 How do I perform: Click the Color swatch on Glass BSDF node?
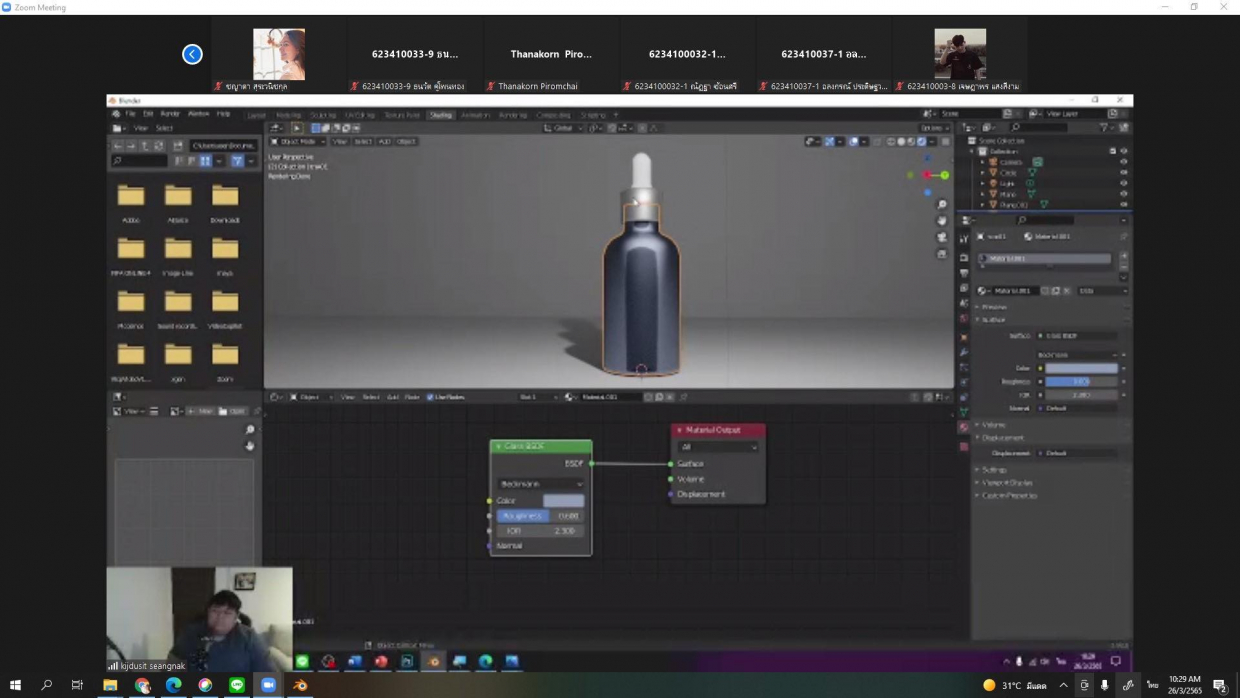click(563, 500)
